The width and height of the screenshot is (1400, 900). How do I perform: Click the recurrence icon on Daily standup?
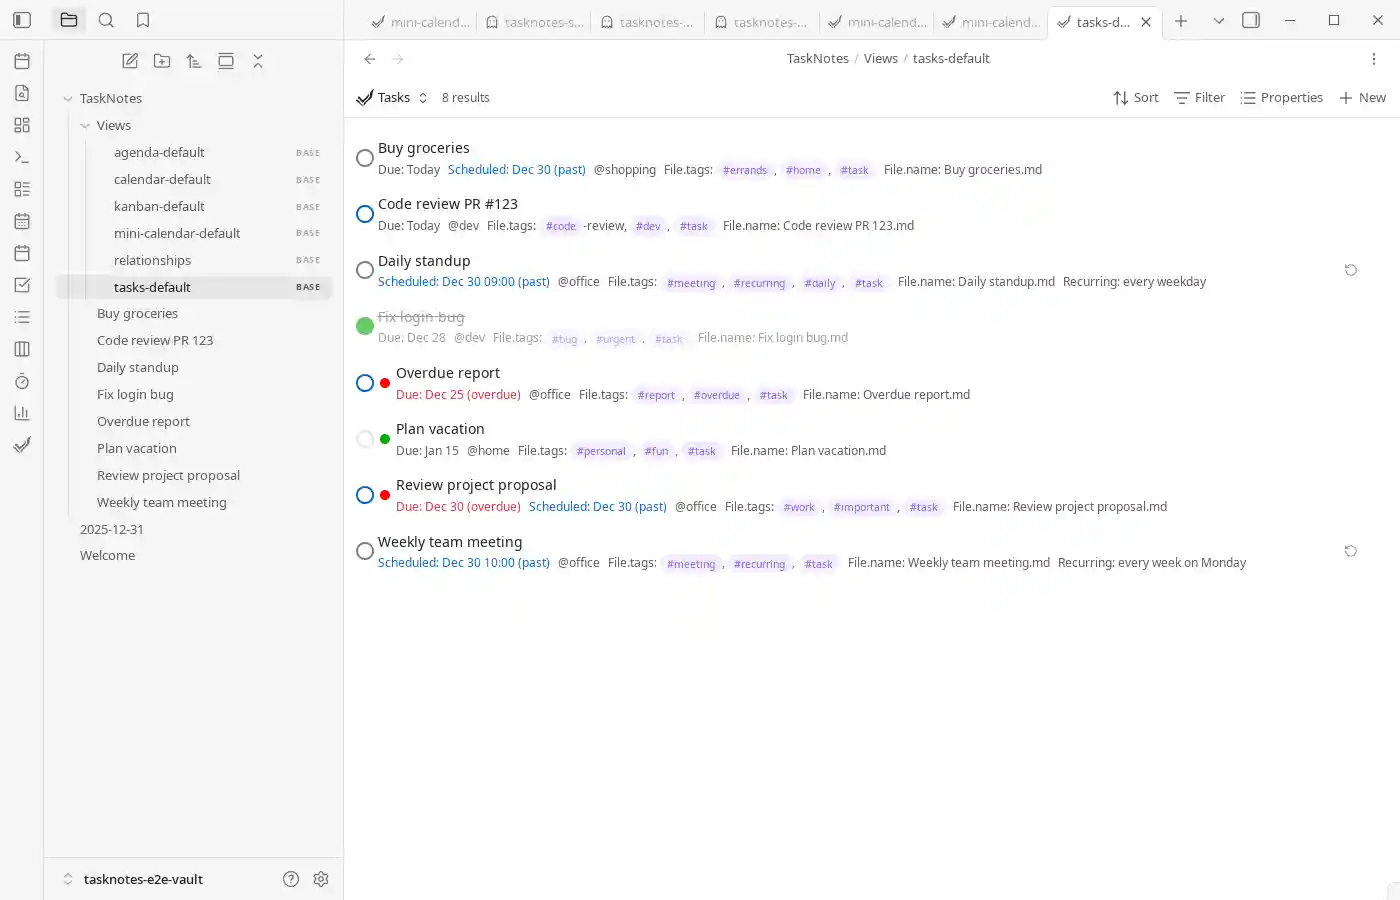(1350, 270)
